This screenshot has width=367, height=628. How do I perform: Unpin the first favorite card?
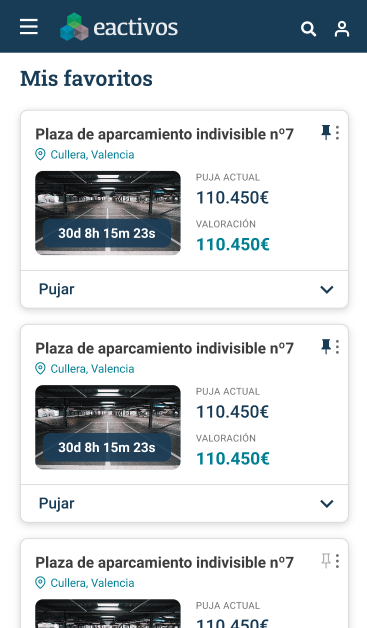326,133
